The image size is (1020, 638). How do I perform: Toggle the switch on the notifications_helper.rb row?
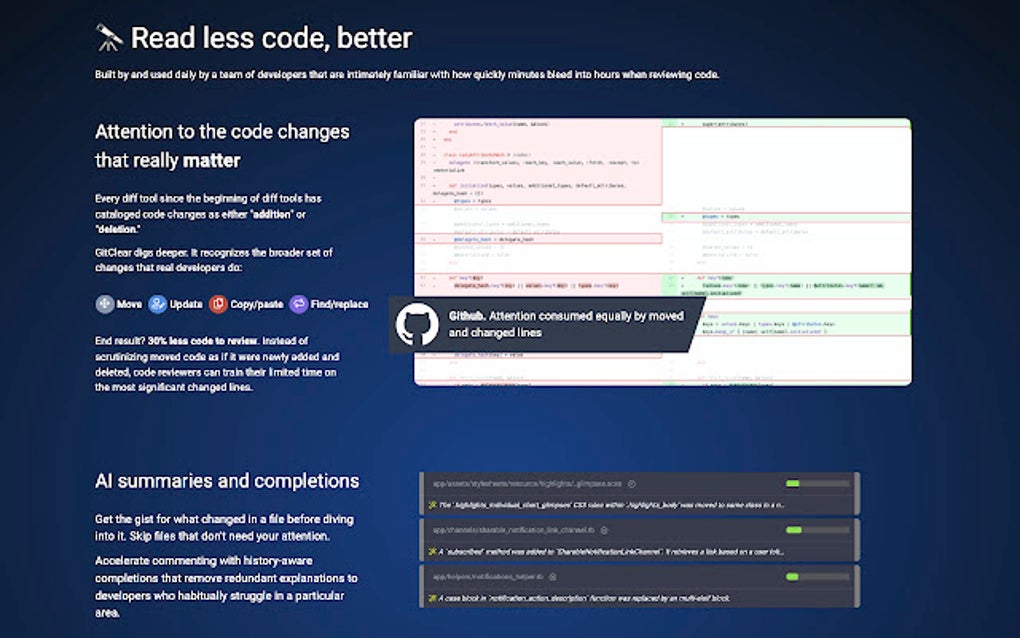pyautogui.click(x=793, y=576)
